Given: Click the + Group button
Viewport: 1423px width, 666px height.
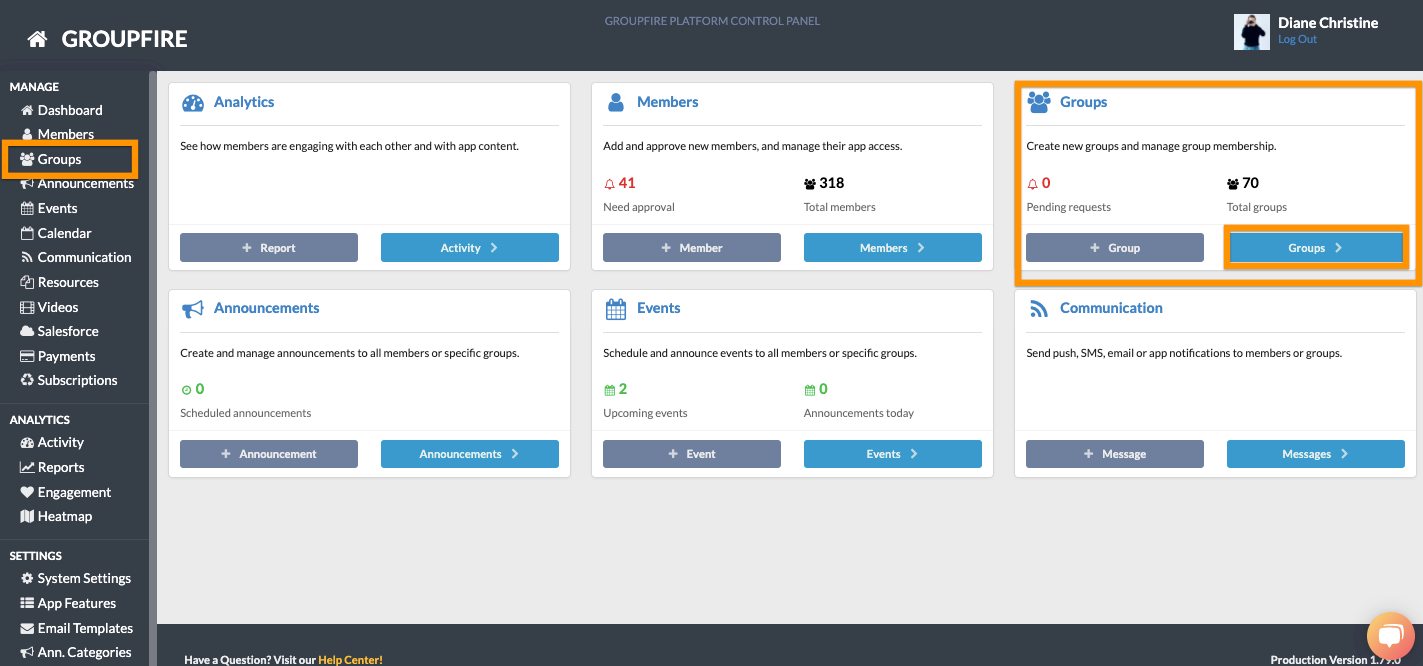Looking at the screenshot, I should [1115, 248].
